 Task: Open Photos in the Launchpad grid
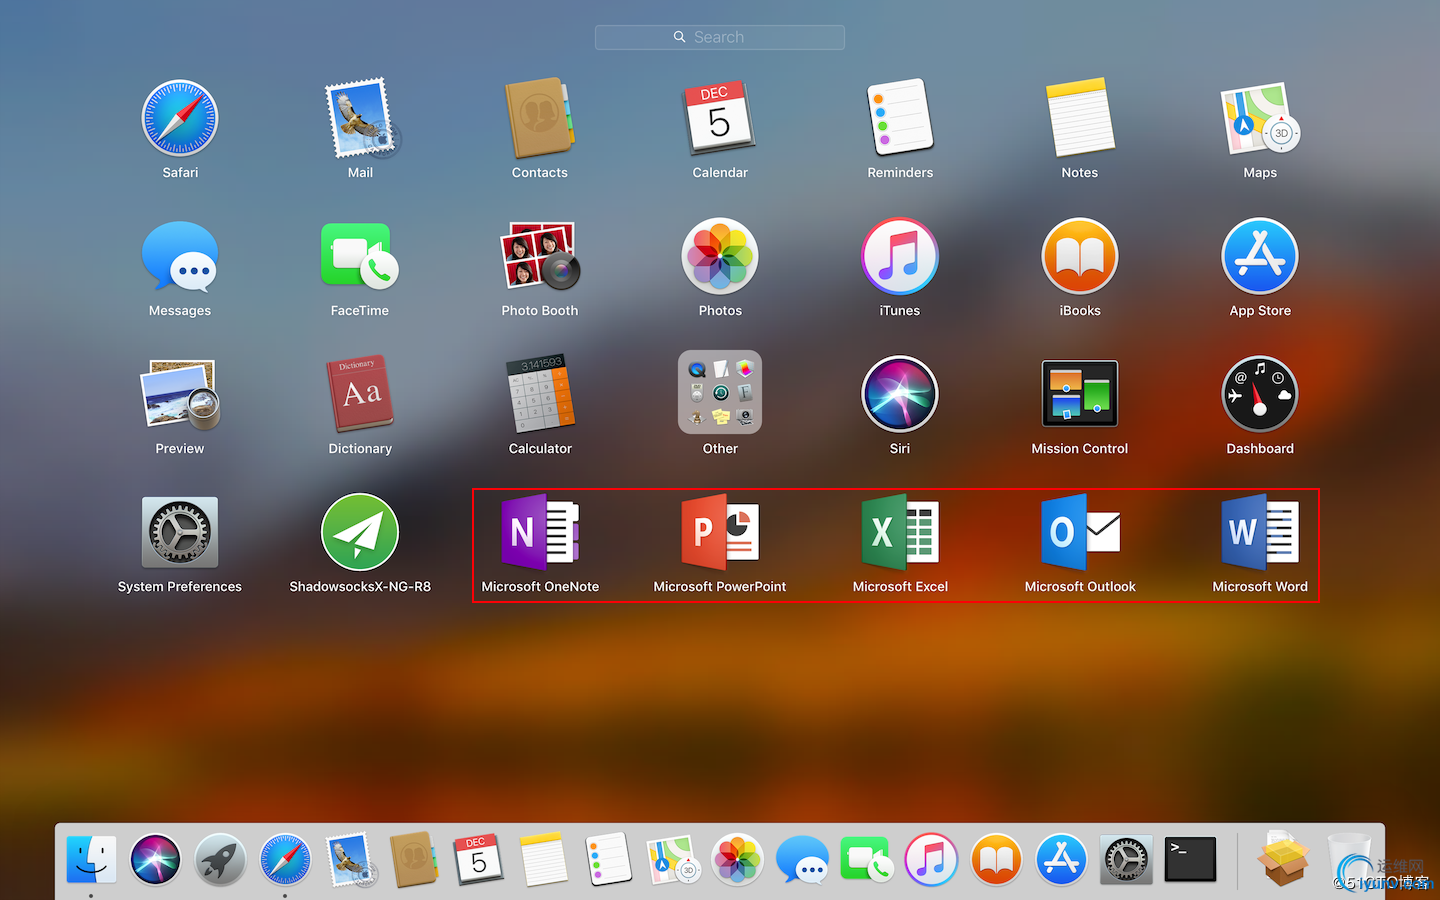[720, 257]
